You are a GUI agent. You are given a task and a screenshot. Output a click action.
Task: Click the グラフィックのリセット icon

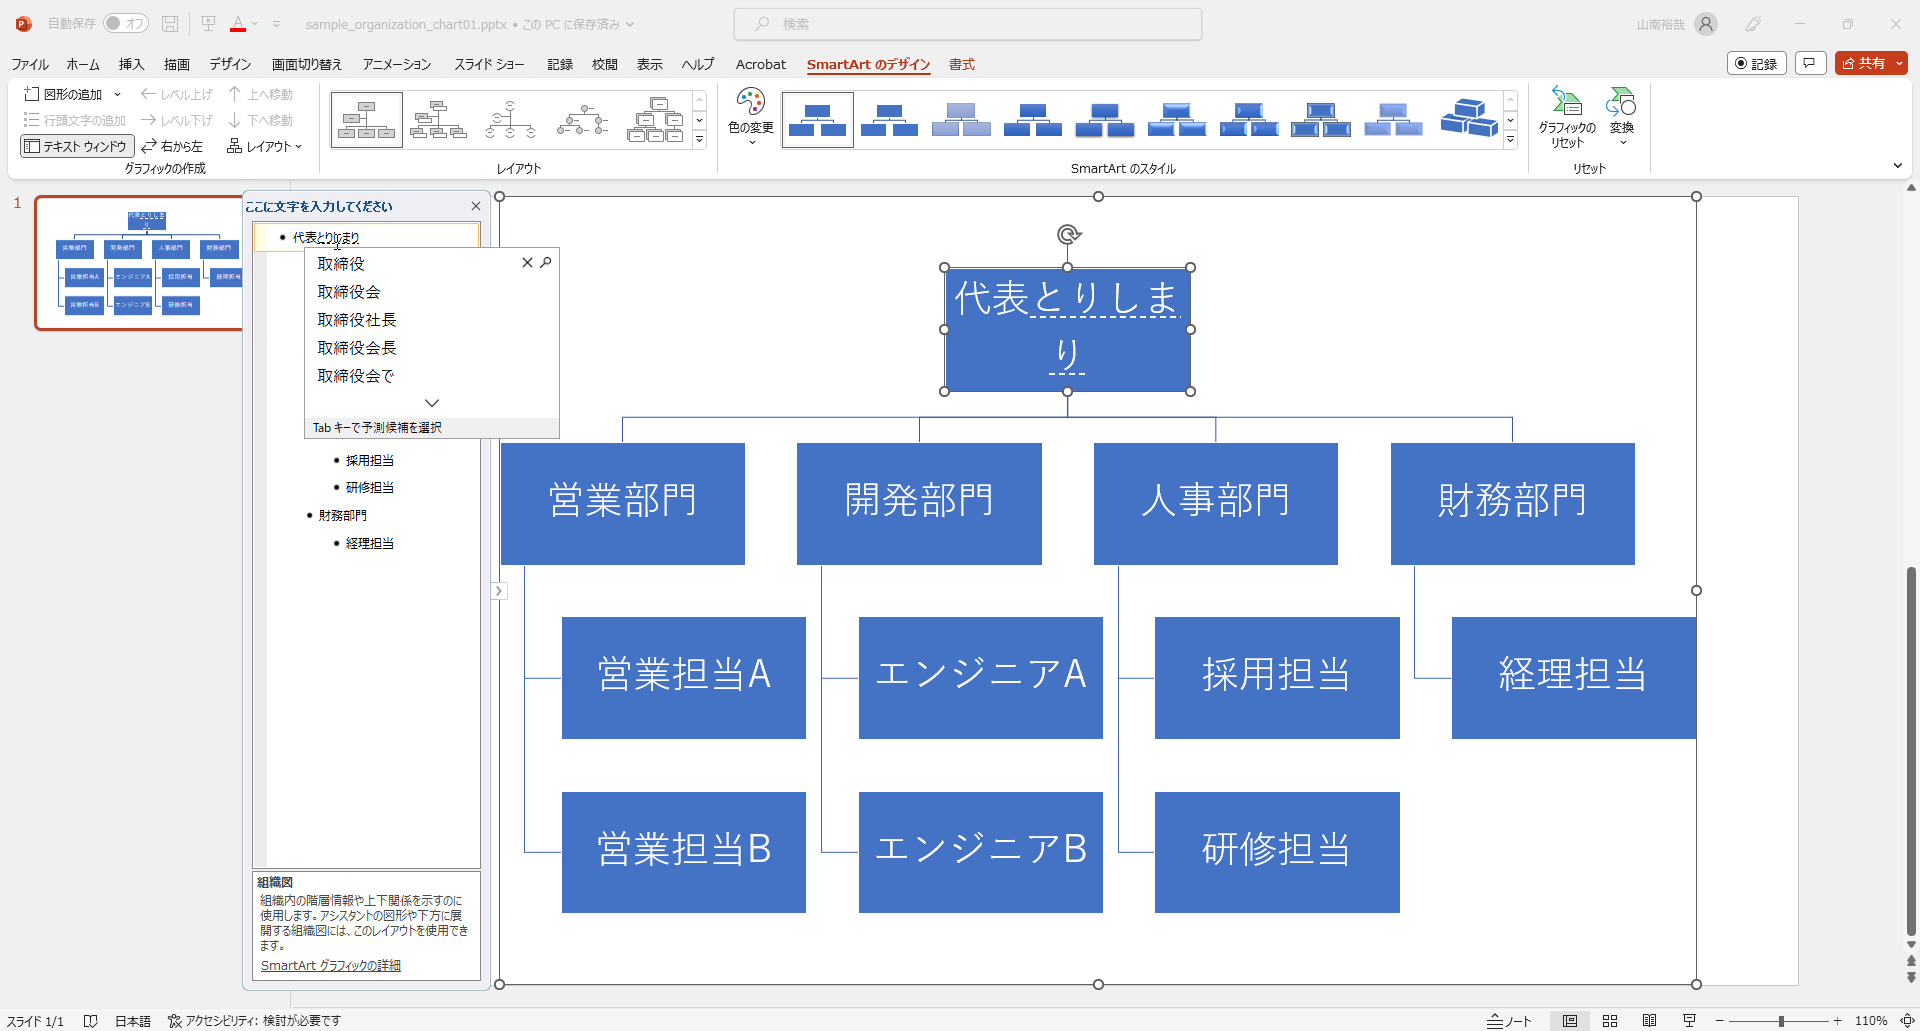click(x=1566, y=103)
